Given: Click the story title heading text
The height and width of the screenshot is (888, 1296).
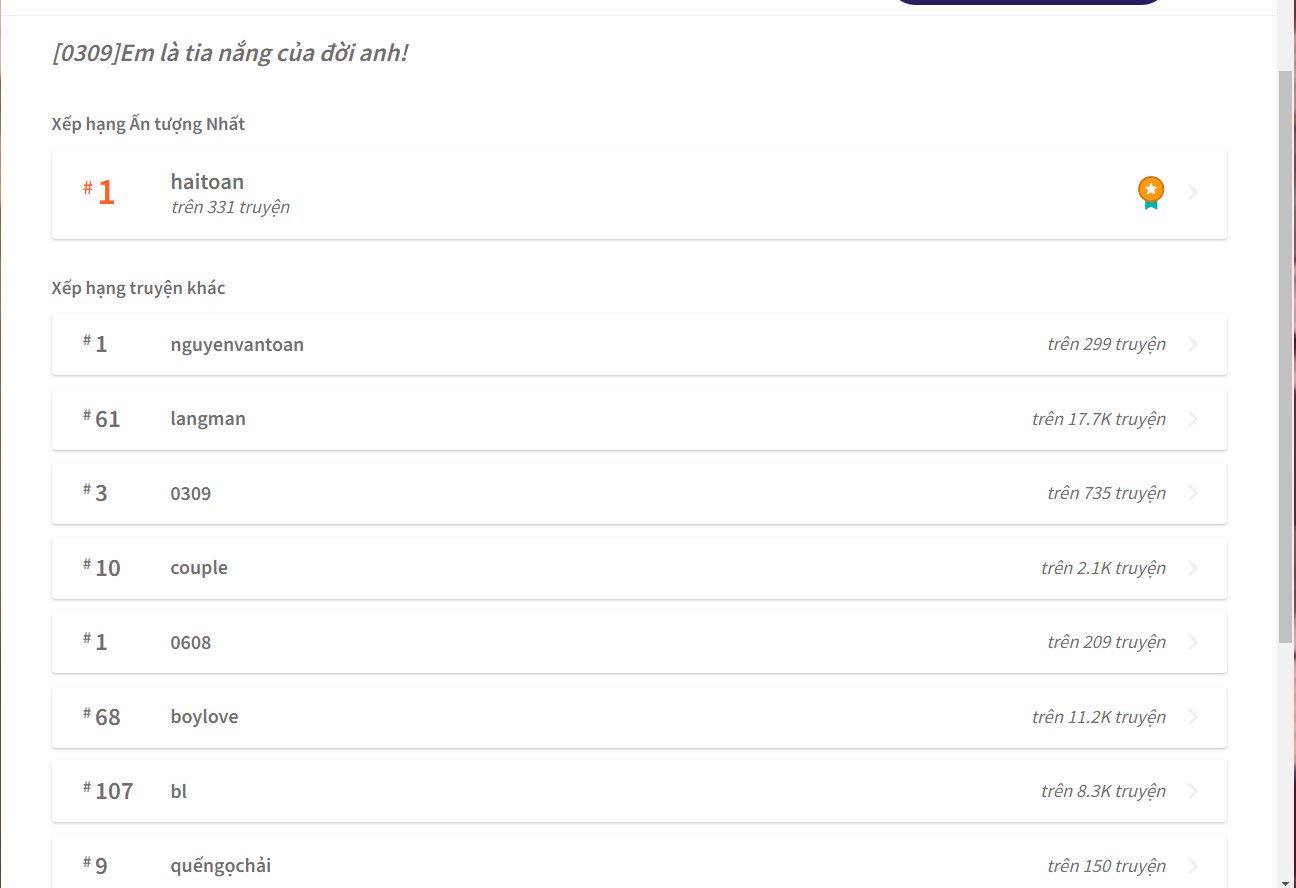Looking at the screenshot, I should pos(230,53).
